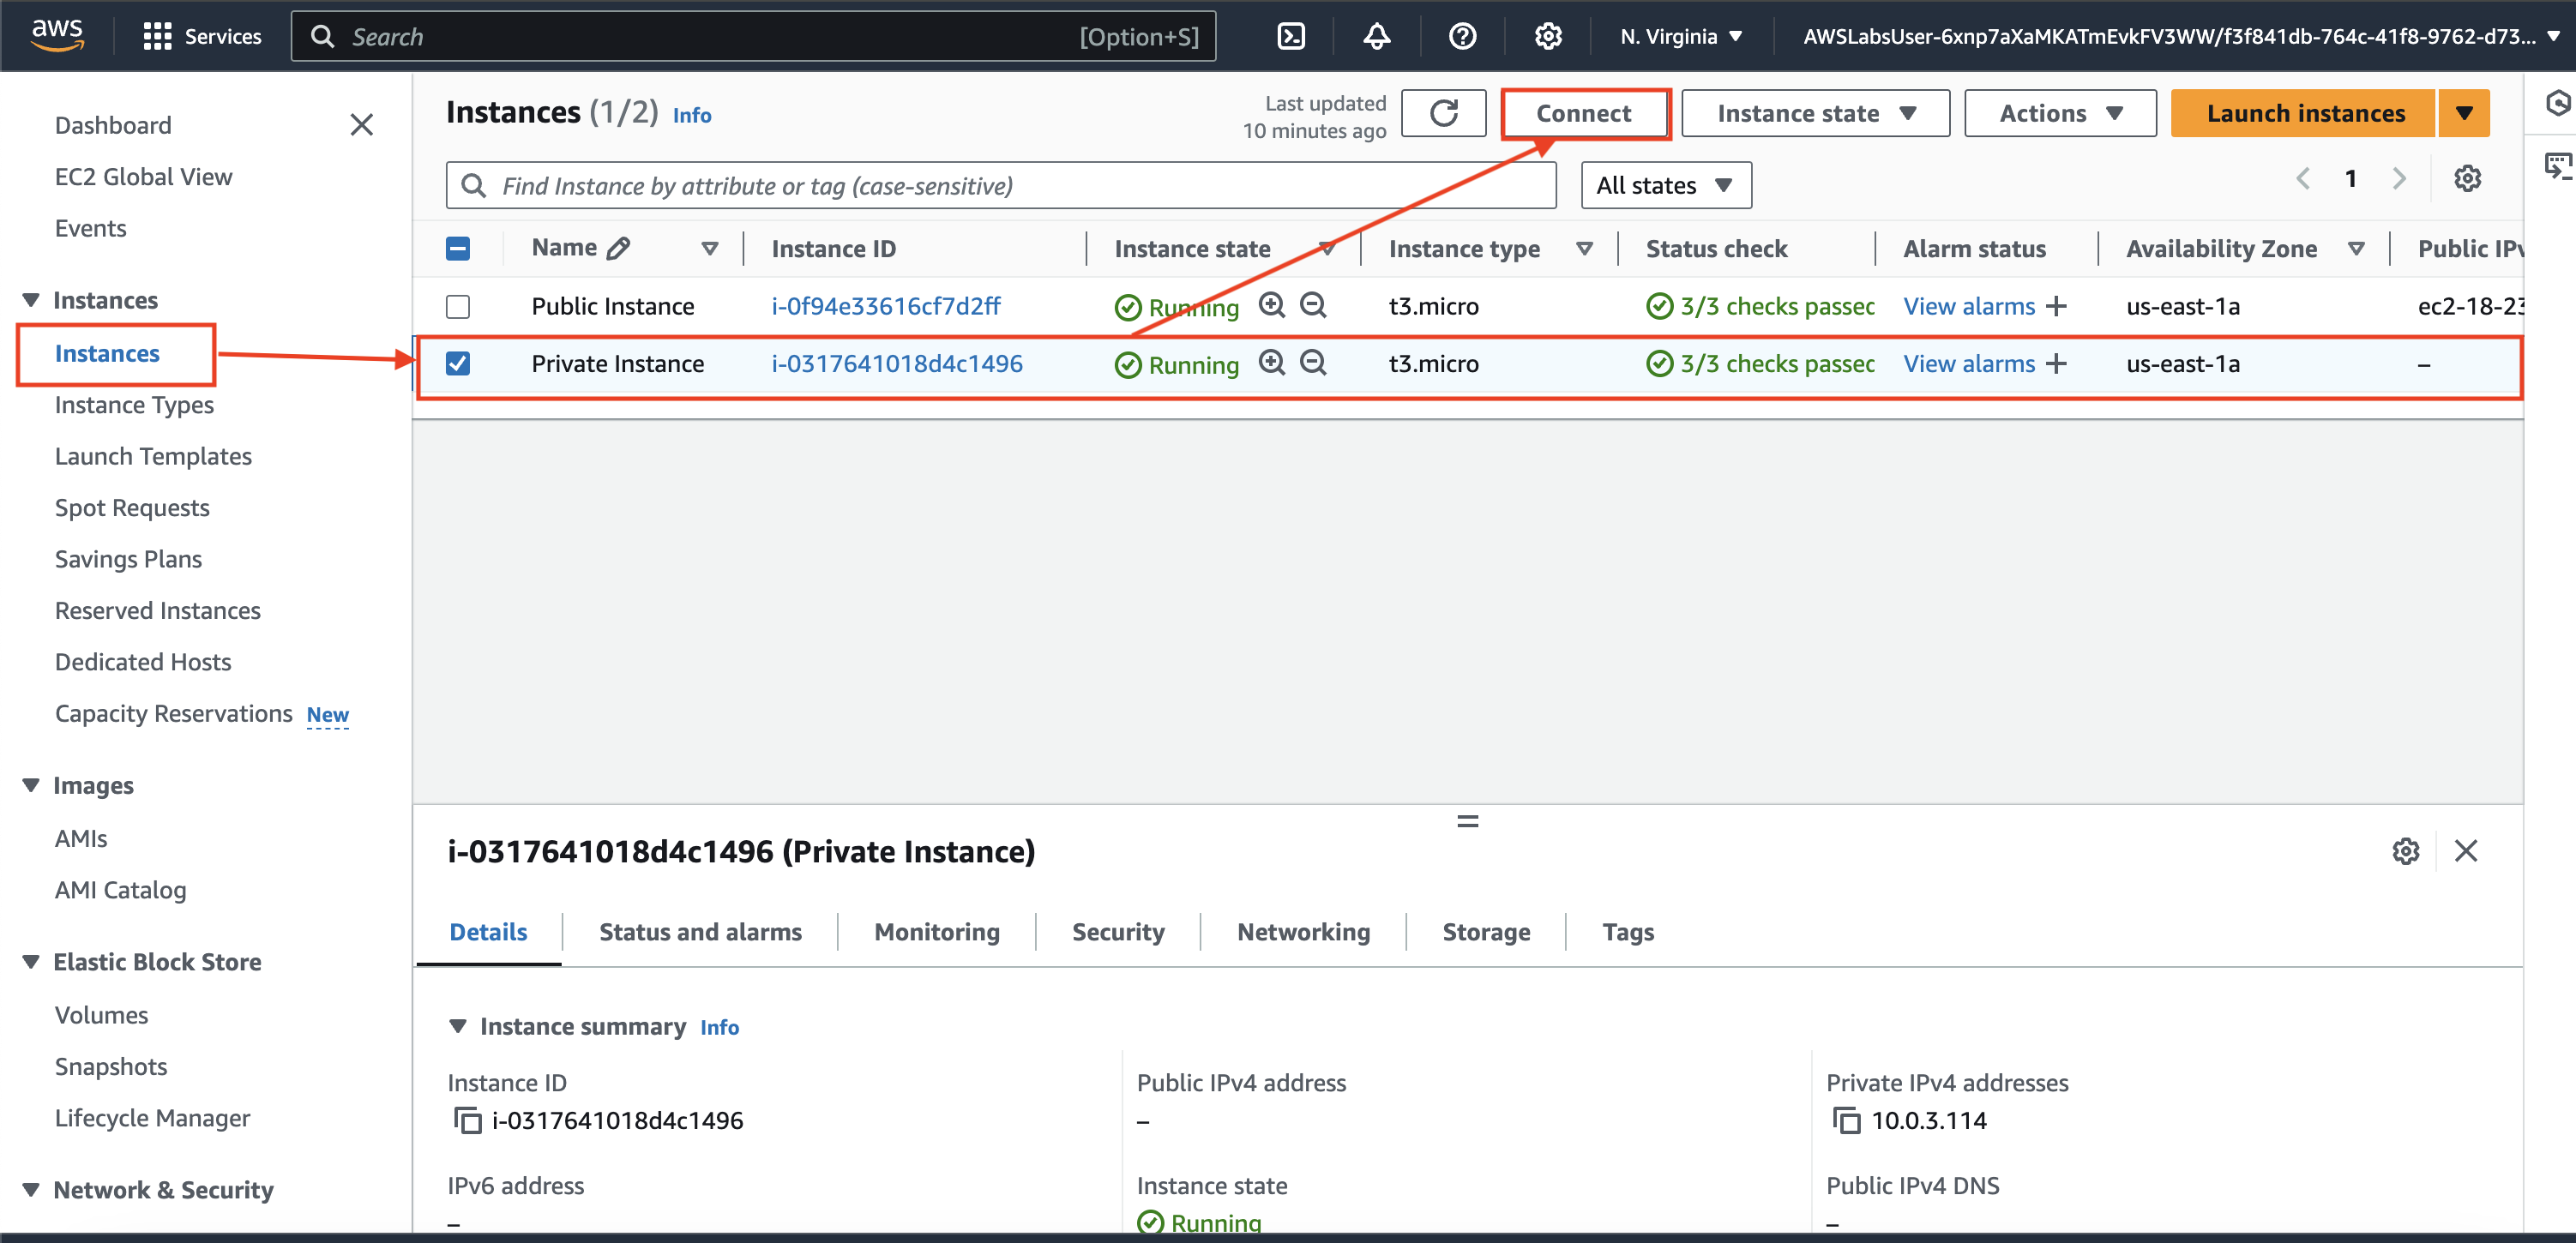Switch to the Status and alarms tab
2576x1243 pixels.
[700, 932]
